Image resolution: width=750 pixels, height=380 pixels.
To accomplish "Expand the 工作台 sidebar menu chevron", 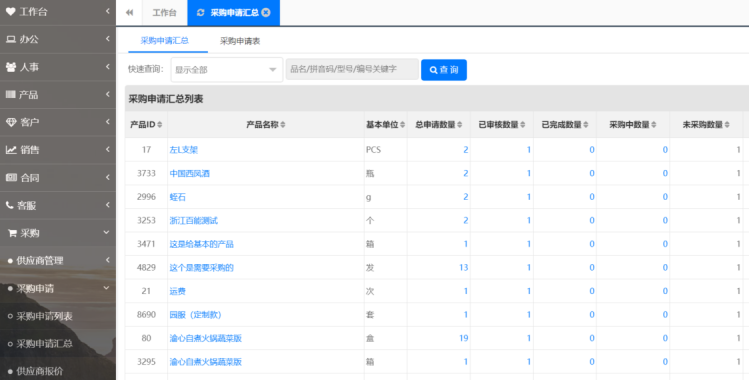I will (108, 11).
